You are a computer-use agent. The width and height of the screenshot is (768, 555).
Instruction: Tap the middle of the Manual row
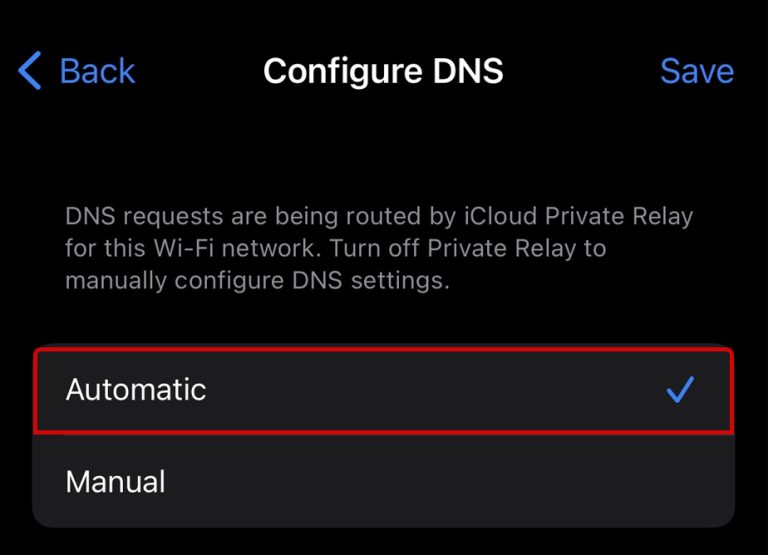[384, 482]
